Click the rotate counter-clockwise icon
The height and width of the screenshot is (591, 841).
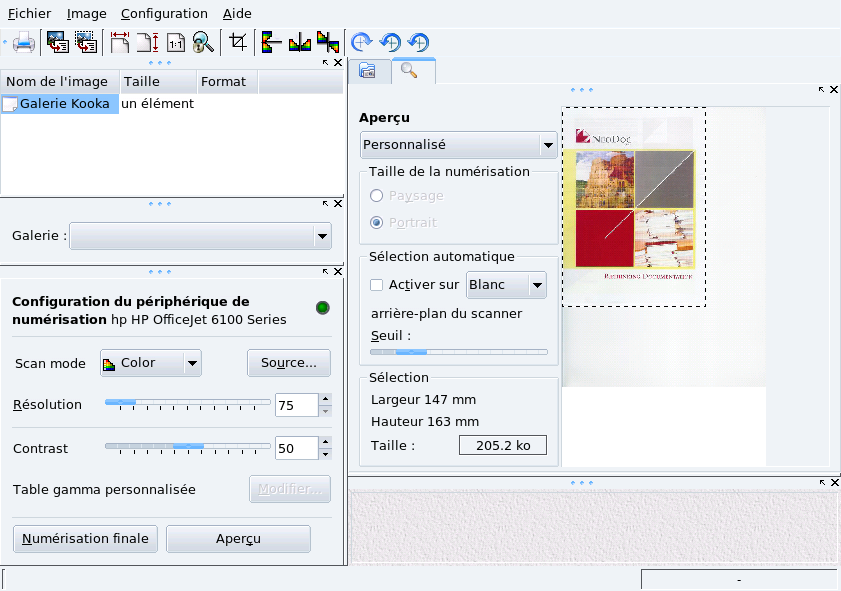(x=390, y=43)
